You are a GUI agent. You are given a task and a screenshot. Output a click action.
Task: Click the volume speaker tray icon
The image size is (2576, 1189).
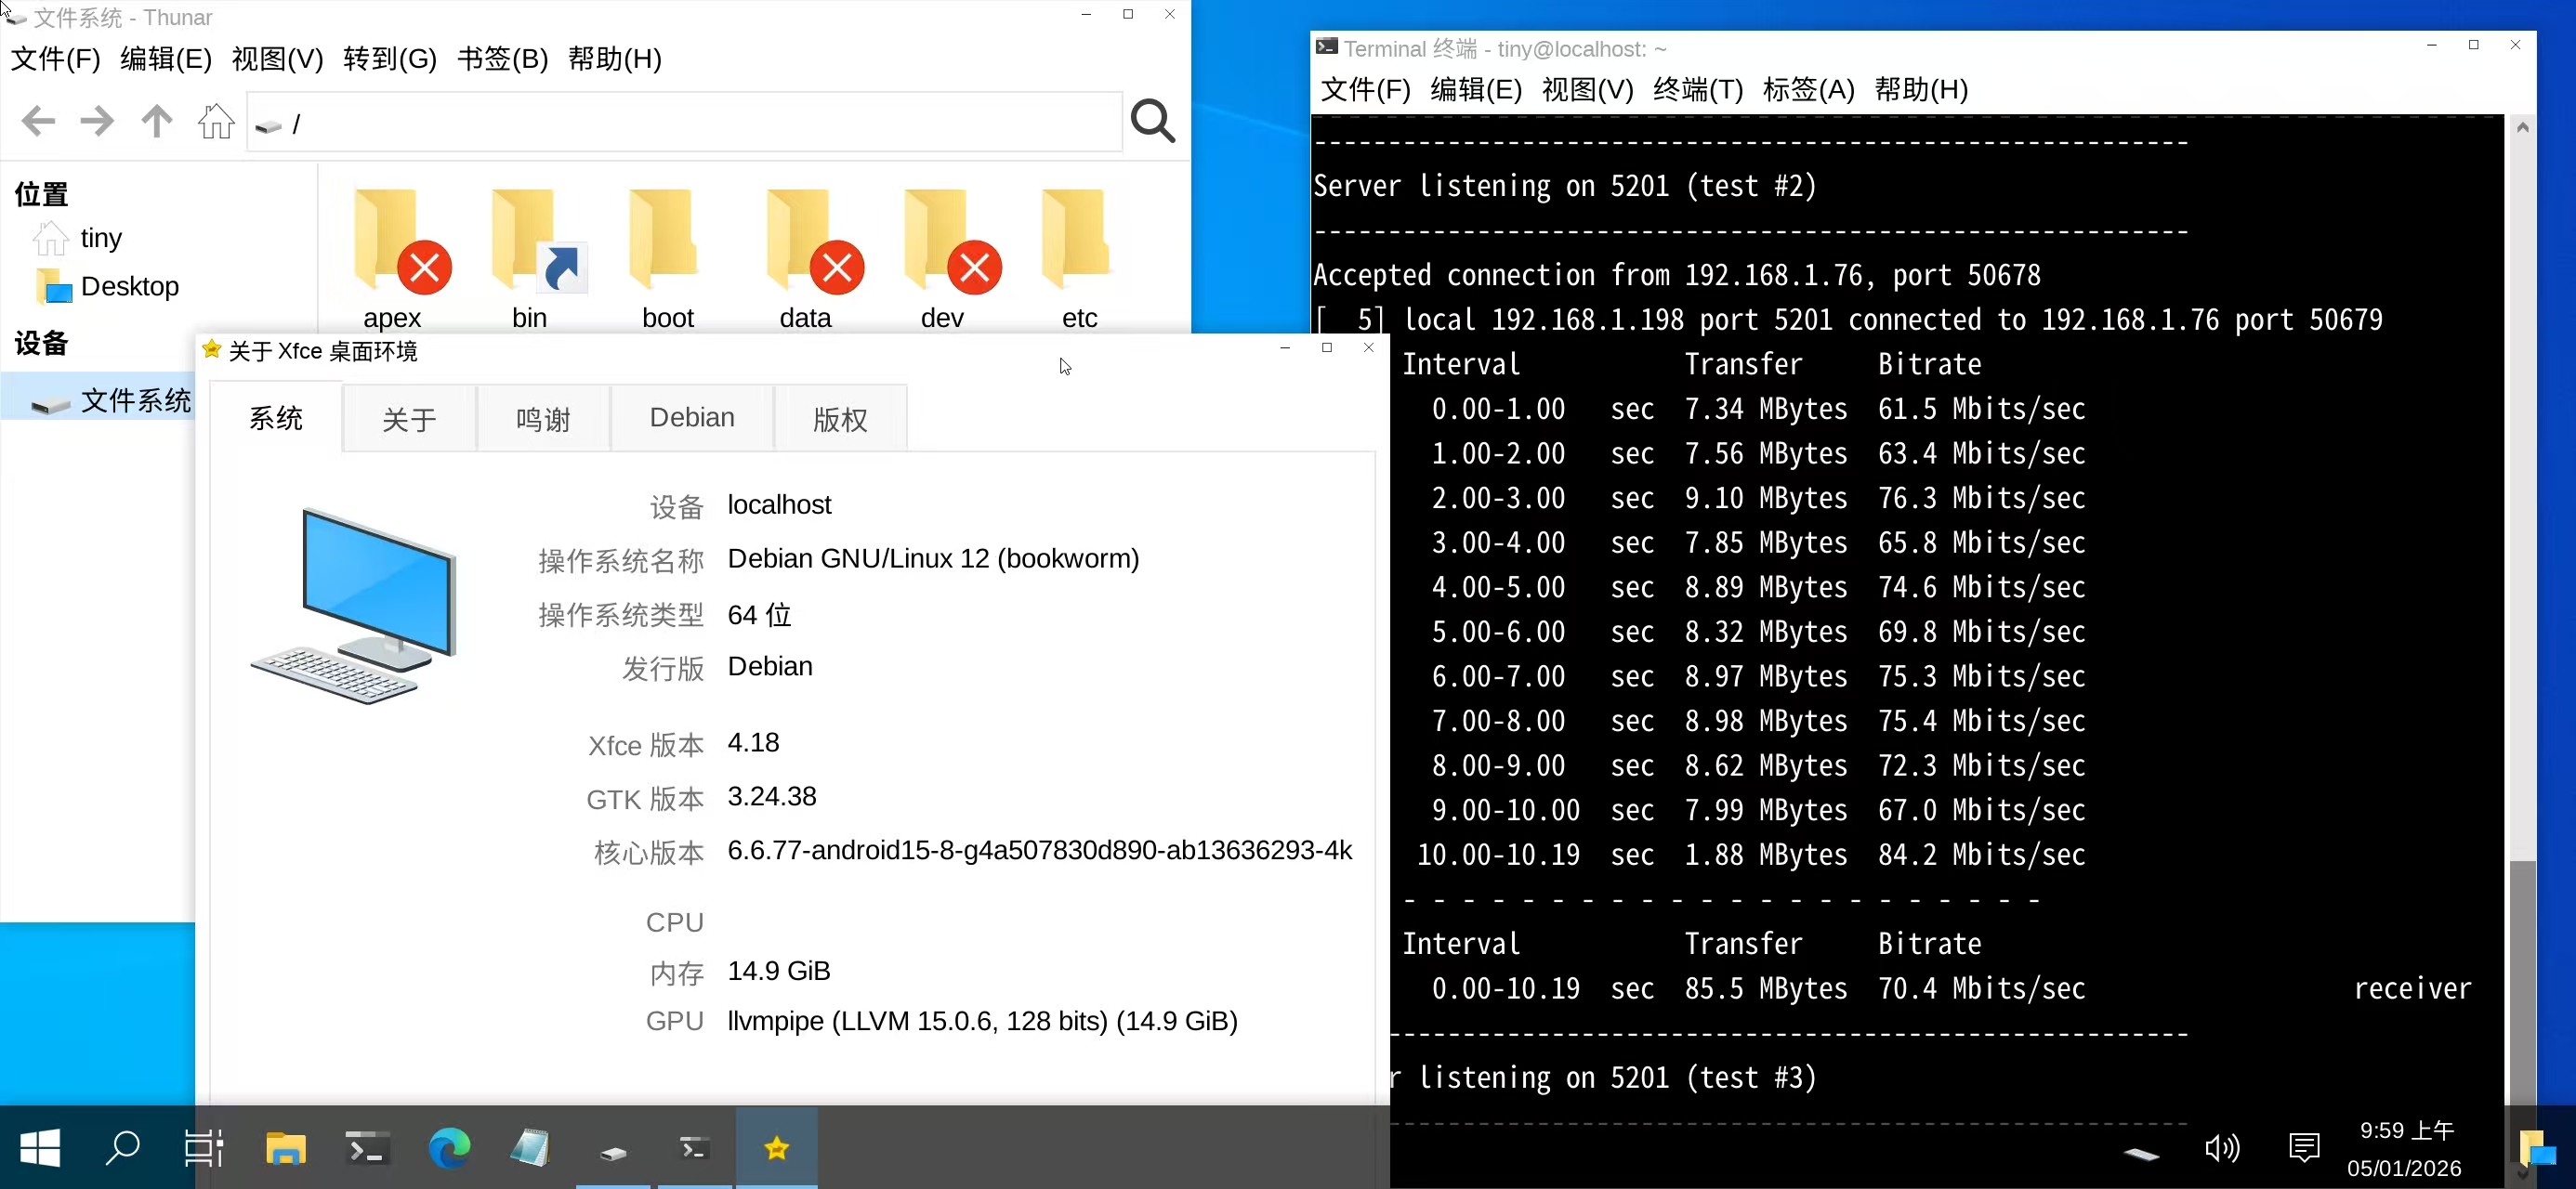(2221, 1148)
